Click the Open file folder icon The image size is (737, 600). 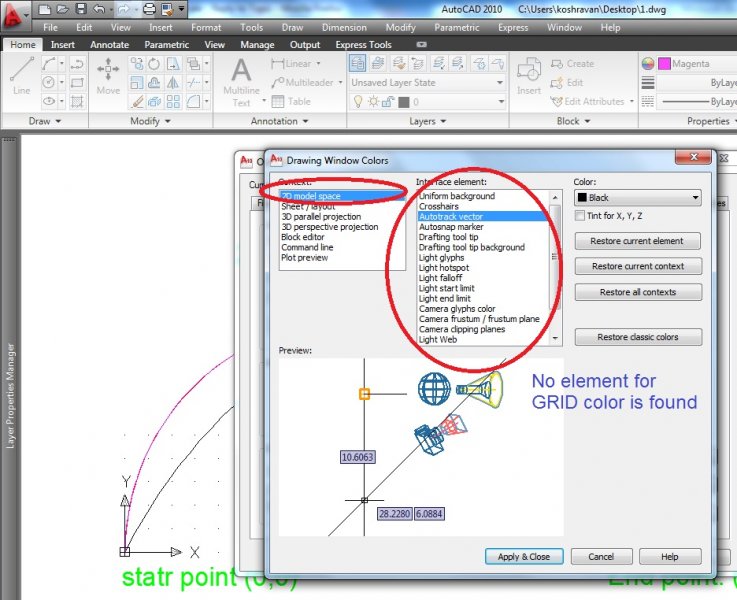[x=63, y=8]
